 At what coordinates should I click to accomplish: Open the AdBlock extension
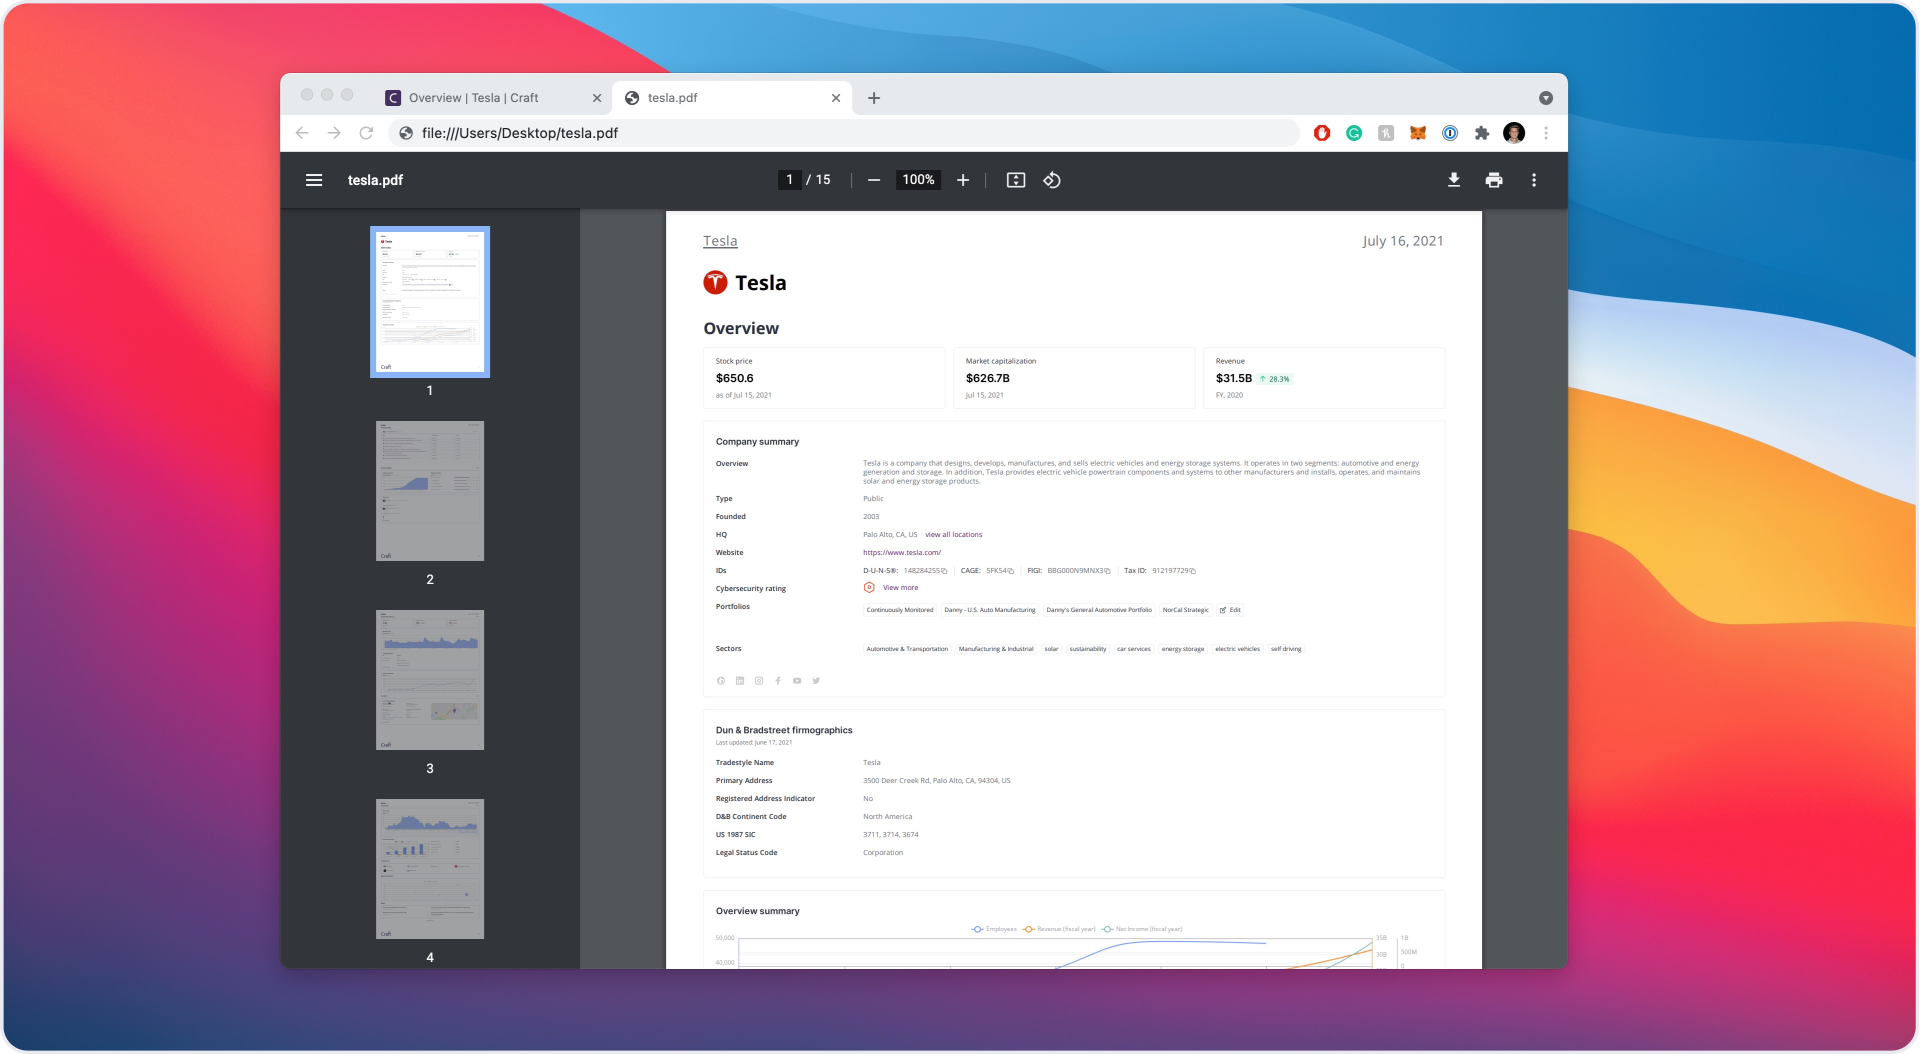point(1322,133)
